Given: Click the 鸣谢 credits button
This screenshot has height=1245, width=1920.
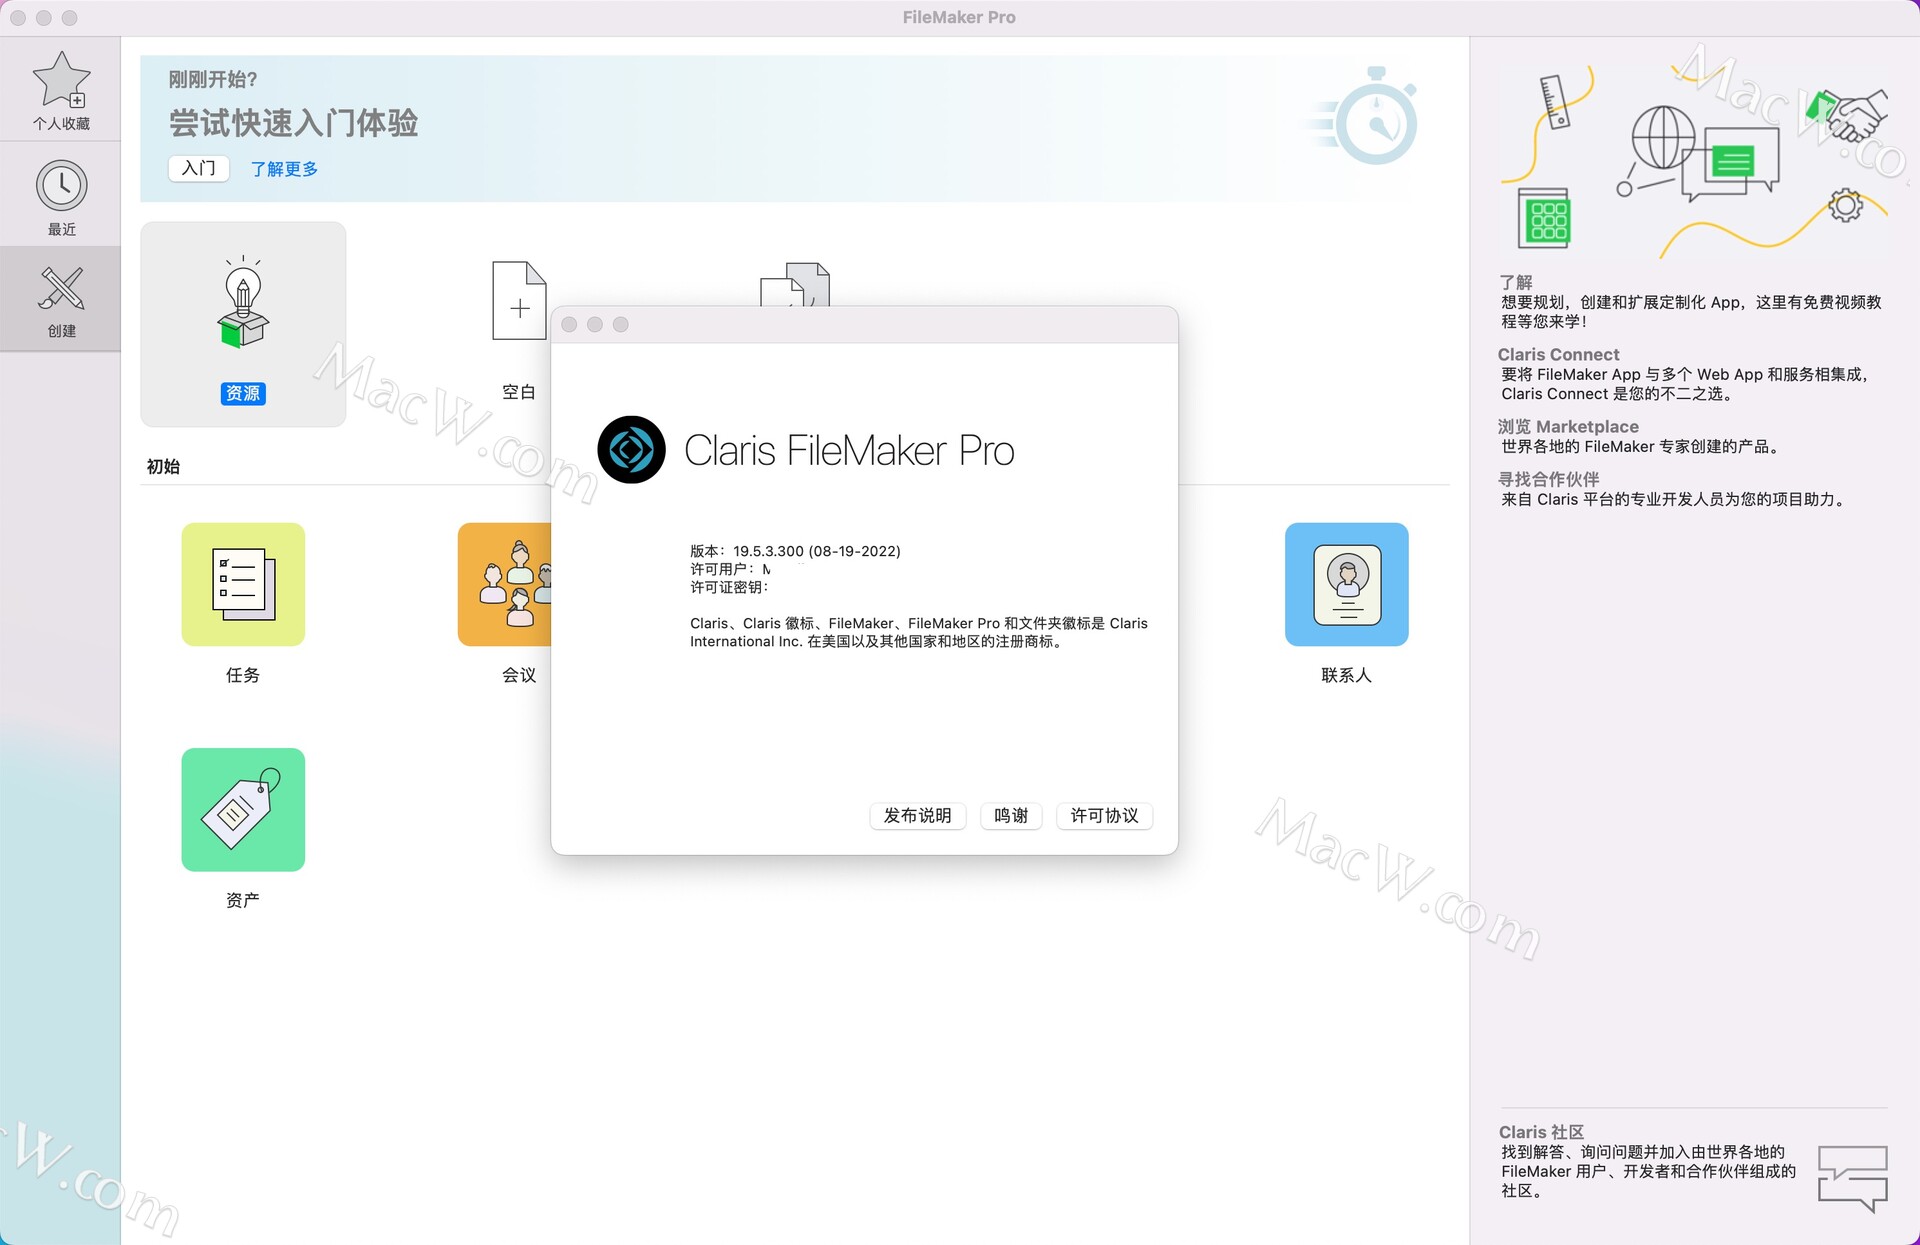Looking at the screenshot, I should pyautogui.click(x=1011, y=816).
